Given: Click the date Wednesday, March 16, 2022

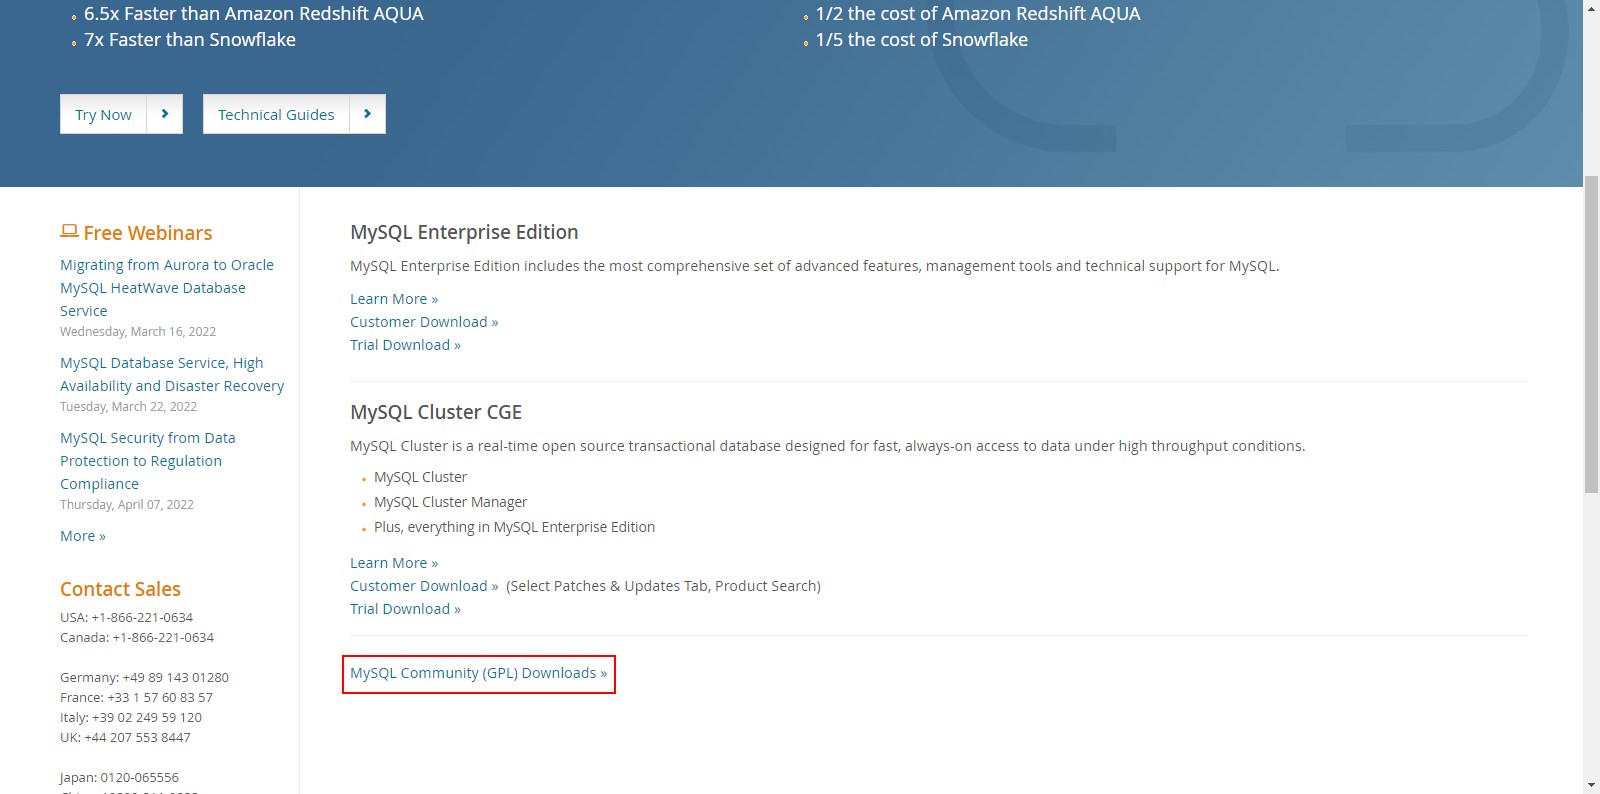Looking at the screenshot, I should click(x=138, y=331).
